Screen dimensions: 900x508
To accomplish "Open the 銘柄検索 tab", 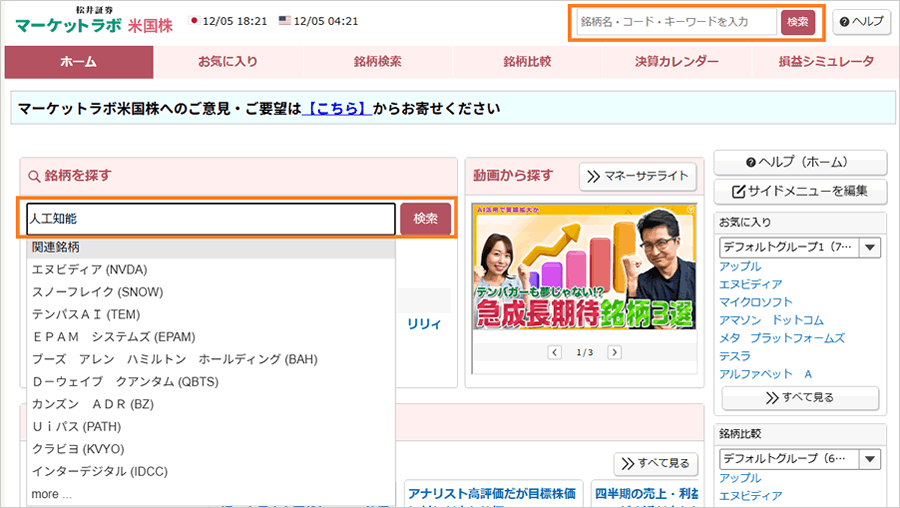I will [378, 62].
